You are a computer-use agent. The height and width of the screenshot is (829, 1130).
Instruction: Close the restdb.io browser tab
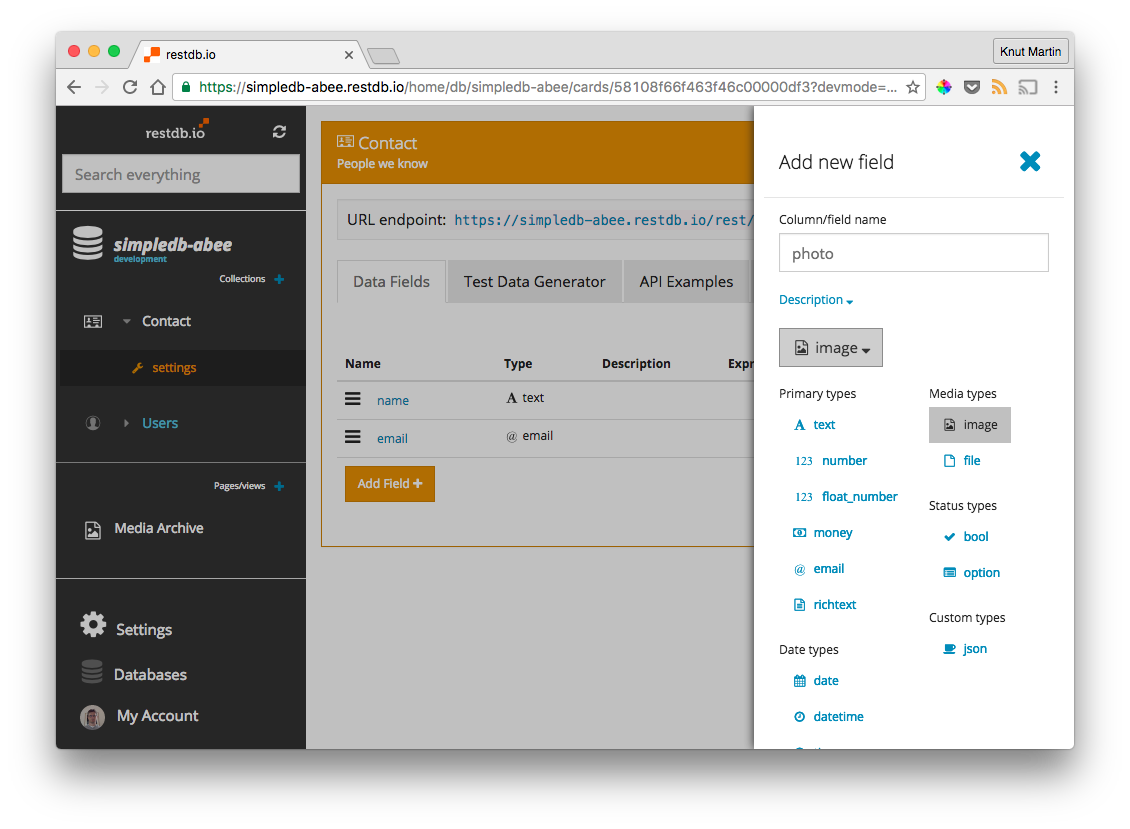(349, 55)
